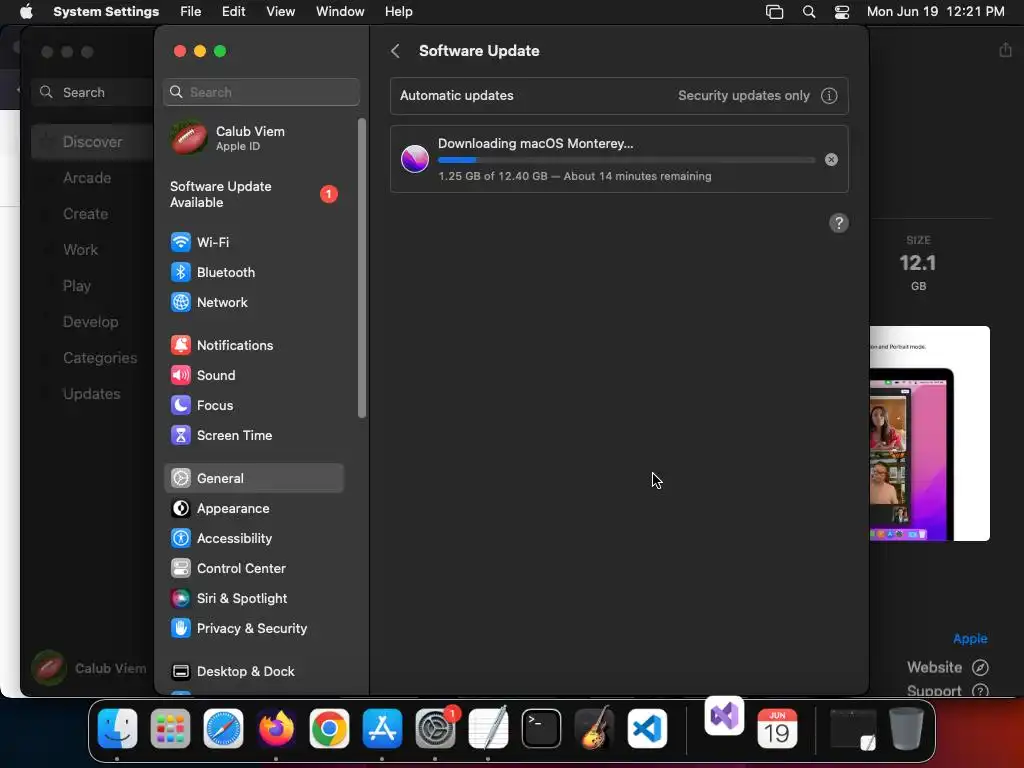The width and height of the screenshot is (1024, 768).
Task: Select Develop in App Store sidebar
Action: [90, 322]
